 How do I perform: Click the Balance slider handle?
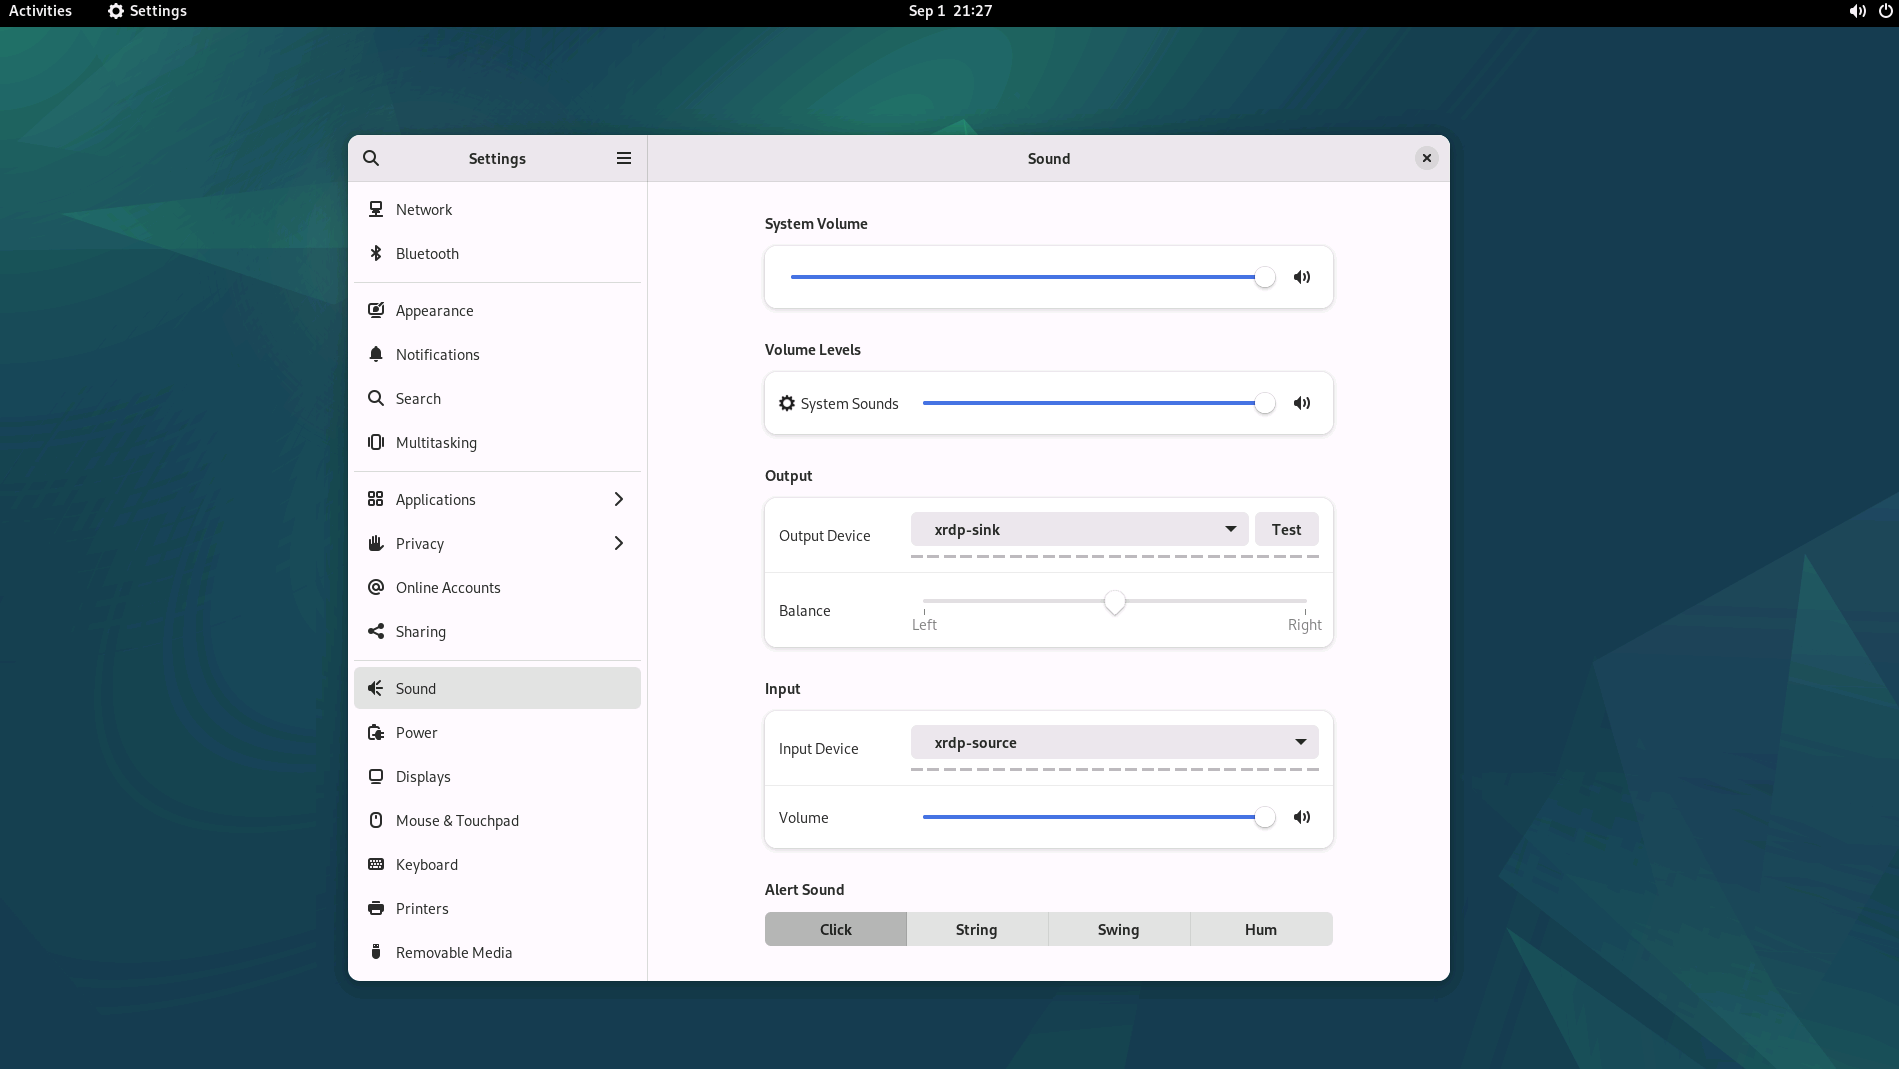pyautogui.click(x=1115, y=602)
